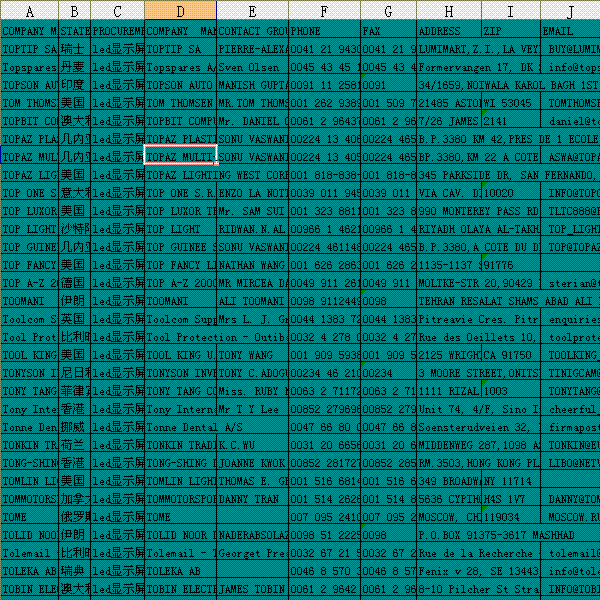600x600 pixels.
Task: Select contact cell K.C.WU
Action: (x=253, y=445)
